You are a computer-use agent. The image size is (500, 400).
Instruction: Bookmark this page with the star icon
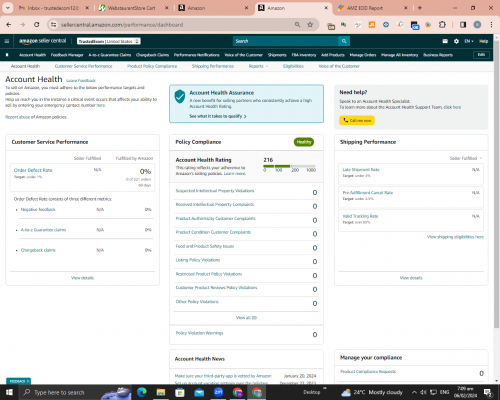coord(310,25)
